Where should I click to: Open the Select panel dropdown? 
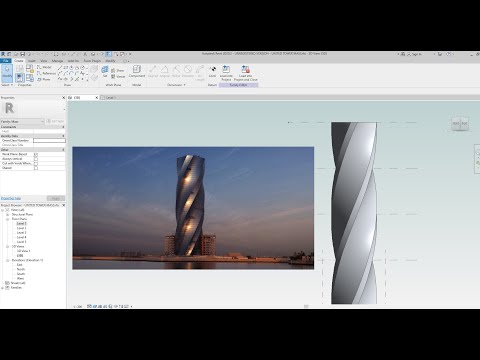tap(7, 85)
